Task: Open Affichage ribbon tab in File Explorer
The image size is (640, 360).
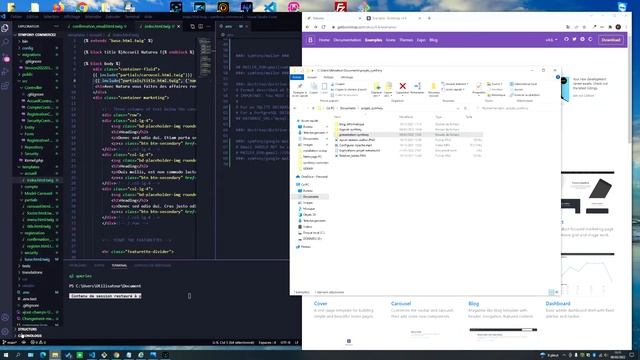Action: (347, 77)
